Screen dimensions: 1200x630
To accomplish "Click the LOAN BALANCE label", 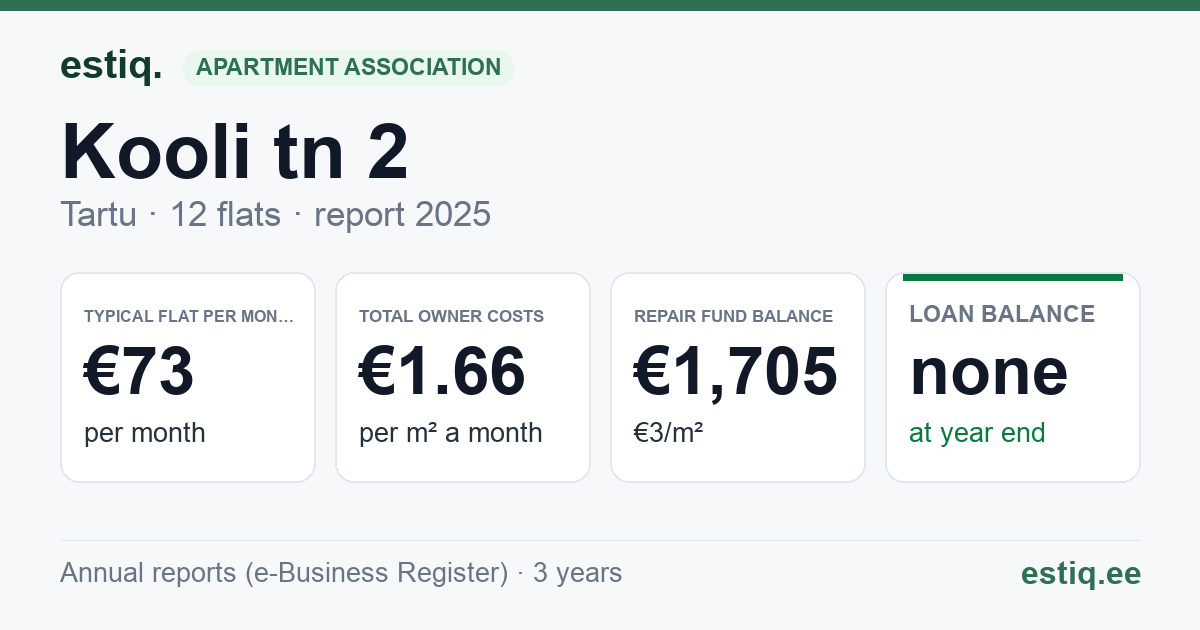I will point(1002,314).
